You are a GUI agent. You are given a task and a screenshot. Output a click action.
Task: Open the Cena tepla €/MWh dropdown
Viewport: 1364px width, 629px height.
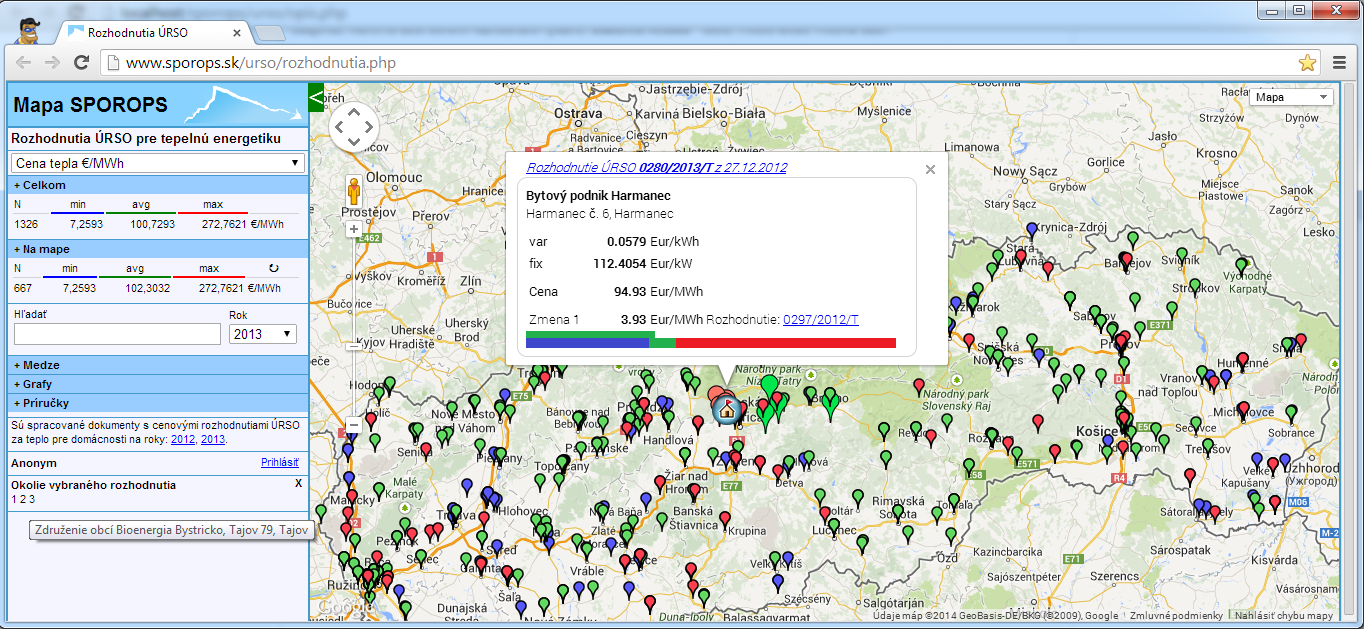tap(157, 163)
